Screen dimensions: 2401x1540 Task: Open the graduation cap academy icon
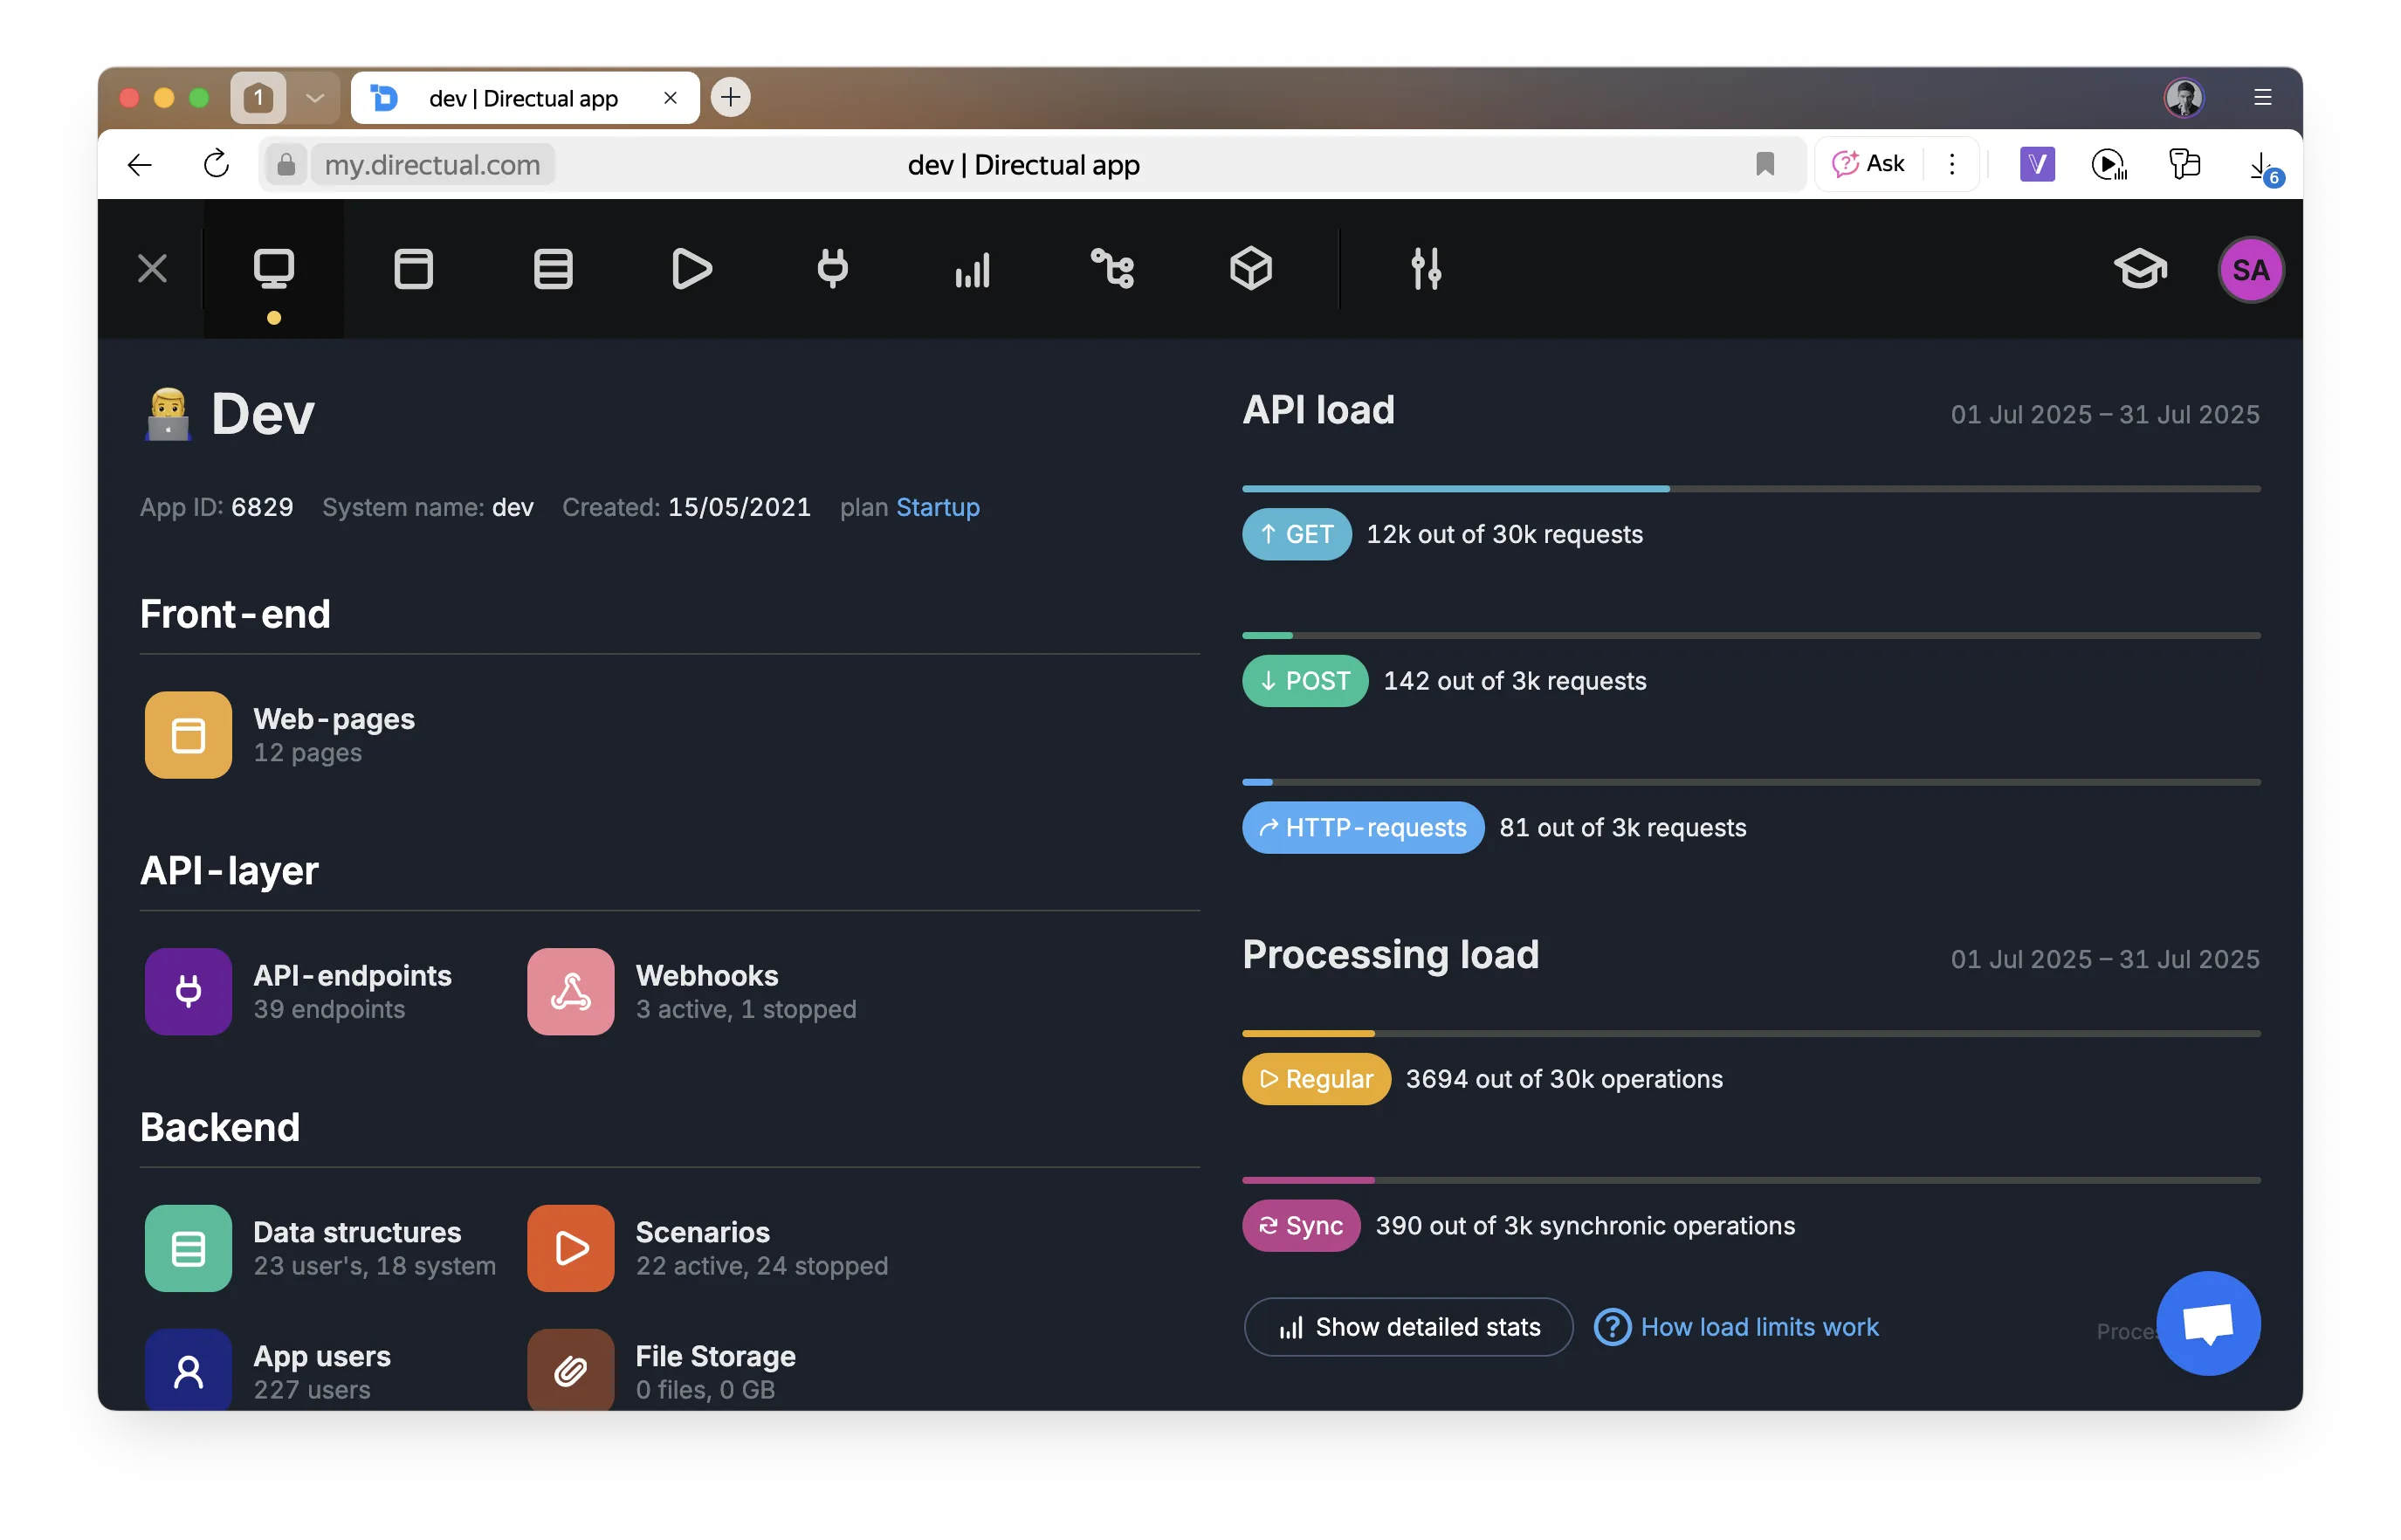click(2139, 268)
